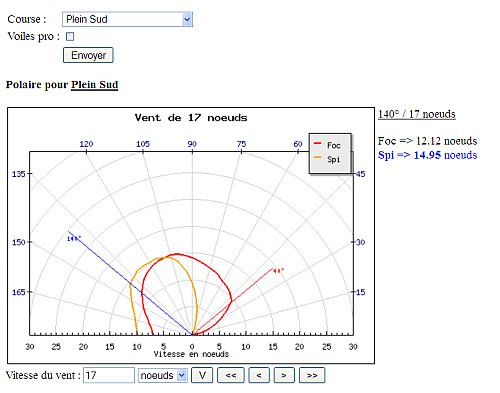Submit the form with Envoyer button
Viewport: 500px width, 393px height.
(x=88, y=55)
